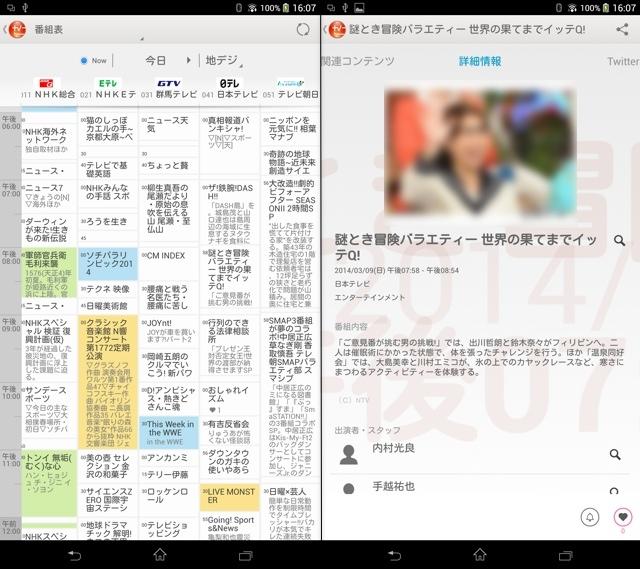Open the 今日 date dropdown
640x569 pixels.
click(x=157, y=60)
